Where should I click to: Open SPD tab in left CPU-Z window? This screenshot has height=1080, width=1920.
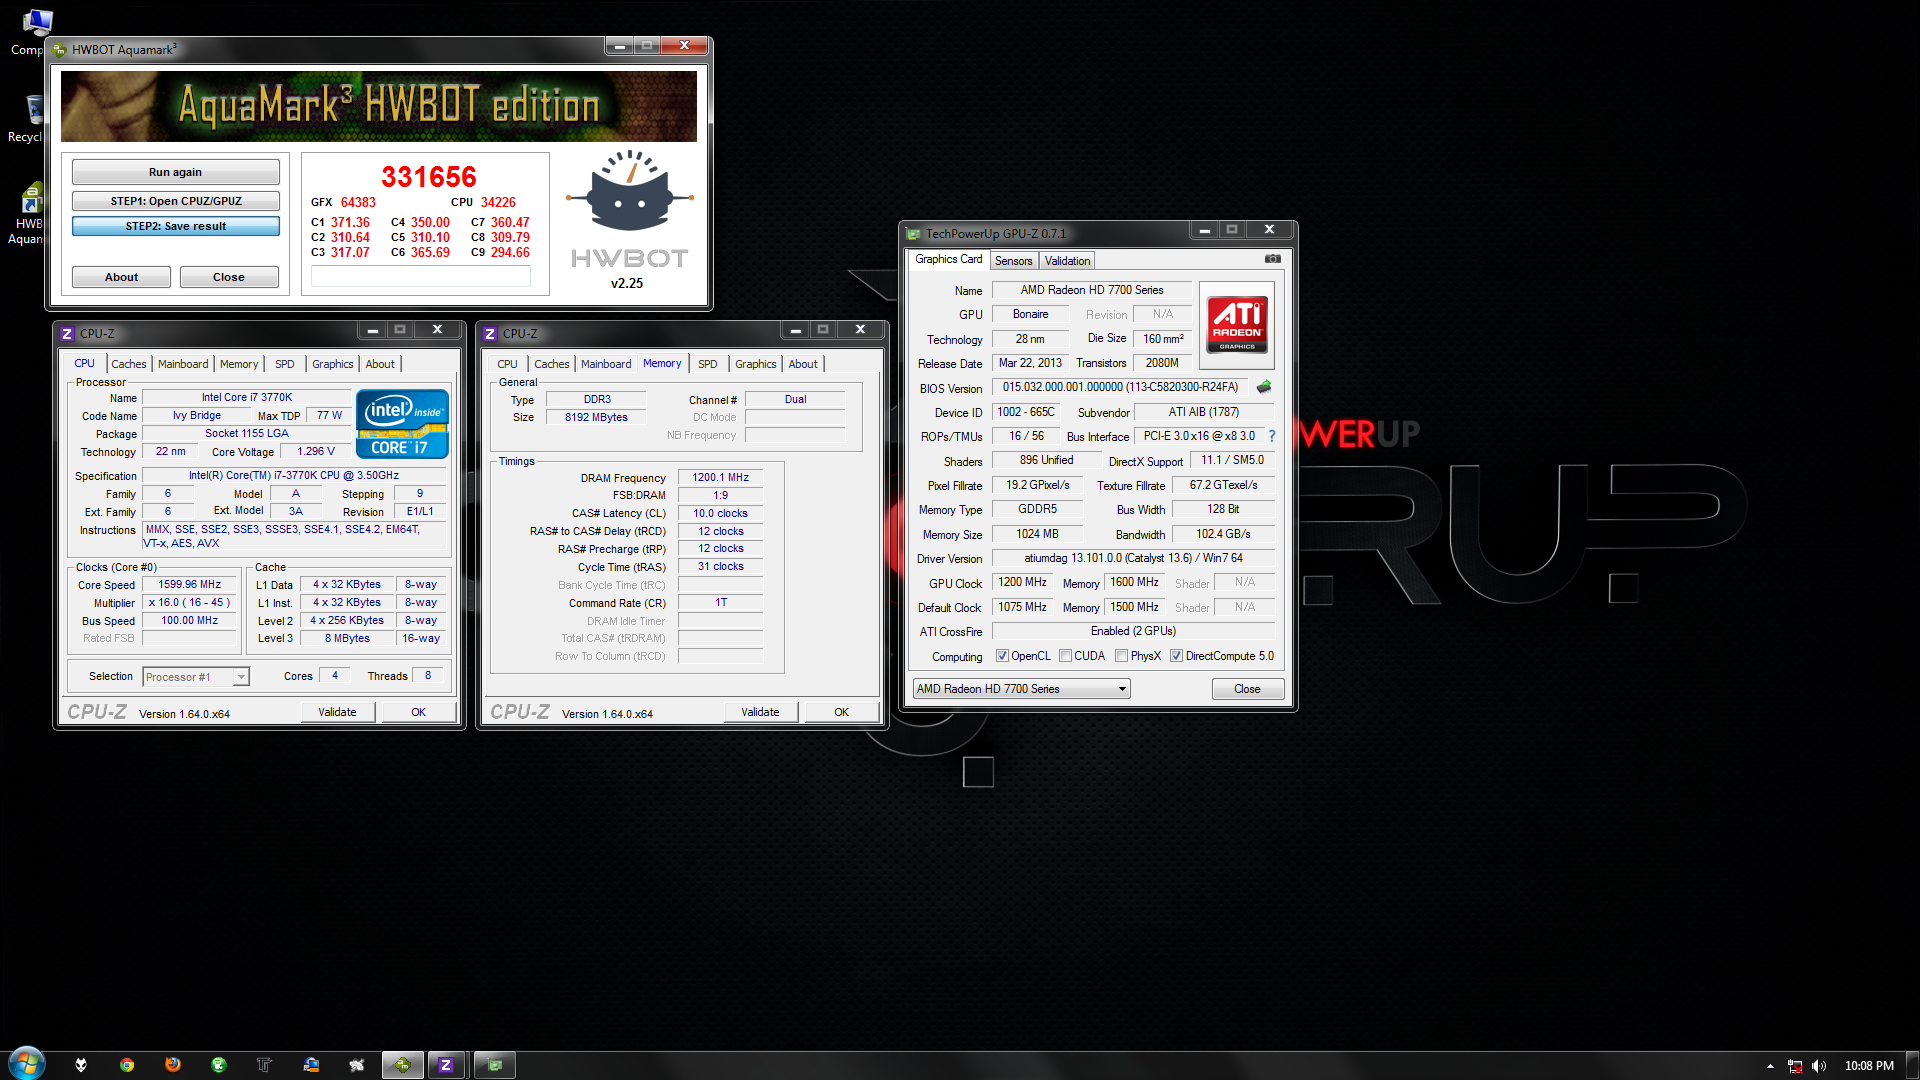[284, 364]
